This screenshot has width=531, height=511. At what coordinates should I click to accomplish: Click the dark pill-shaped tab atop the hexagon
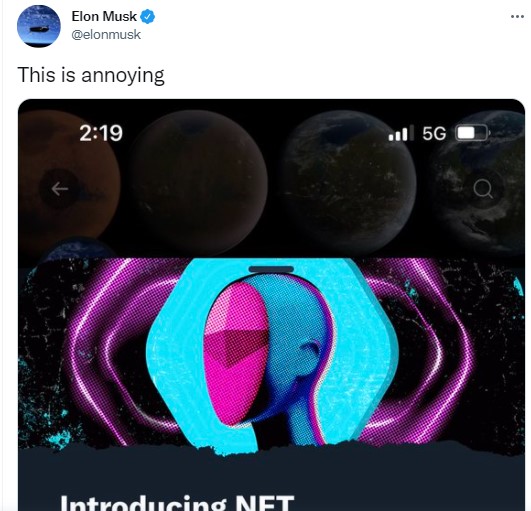coord(271,269)
